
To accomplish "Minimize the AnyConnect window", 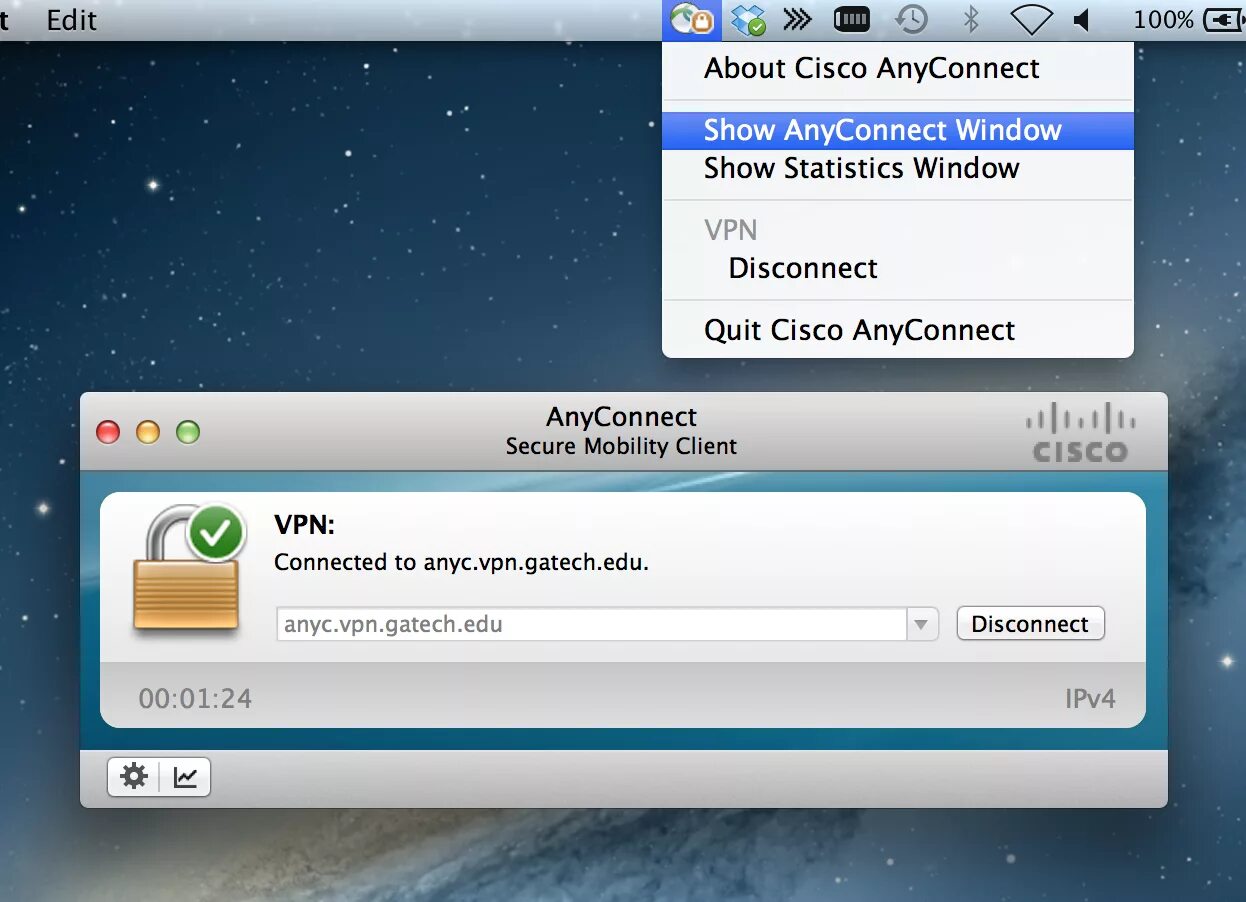I will (148, 432).
